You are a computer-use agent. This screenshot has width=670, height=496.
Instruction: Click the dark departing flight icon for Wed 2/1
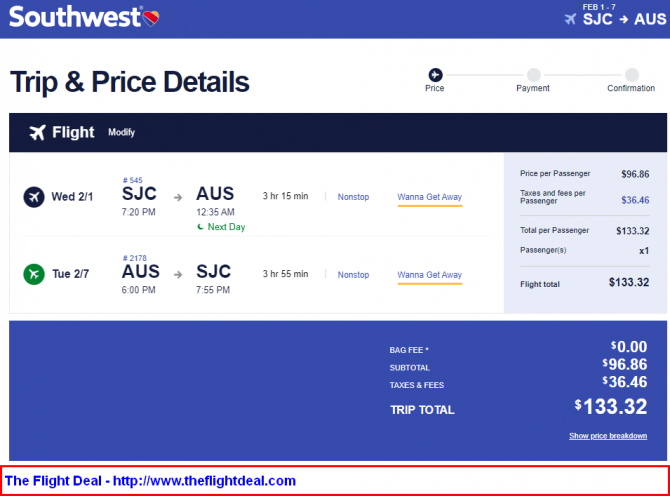34,197
